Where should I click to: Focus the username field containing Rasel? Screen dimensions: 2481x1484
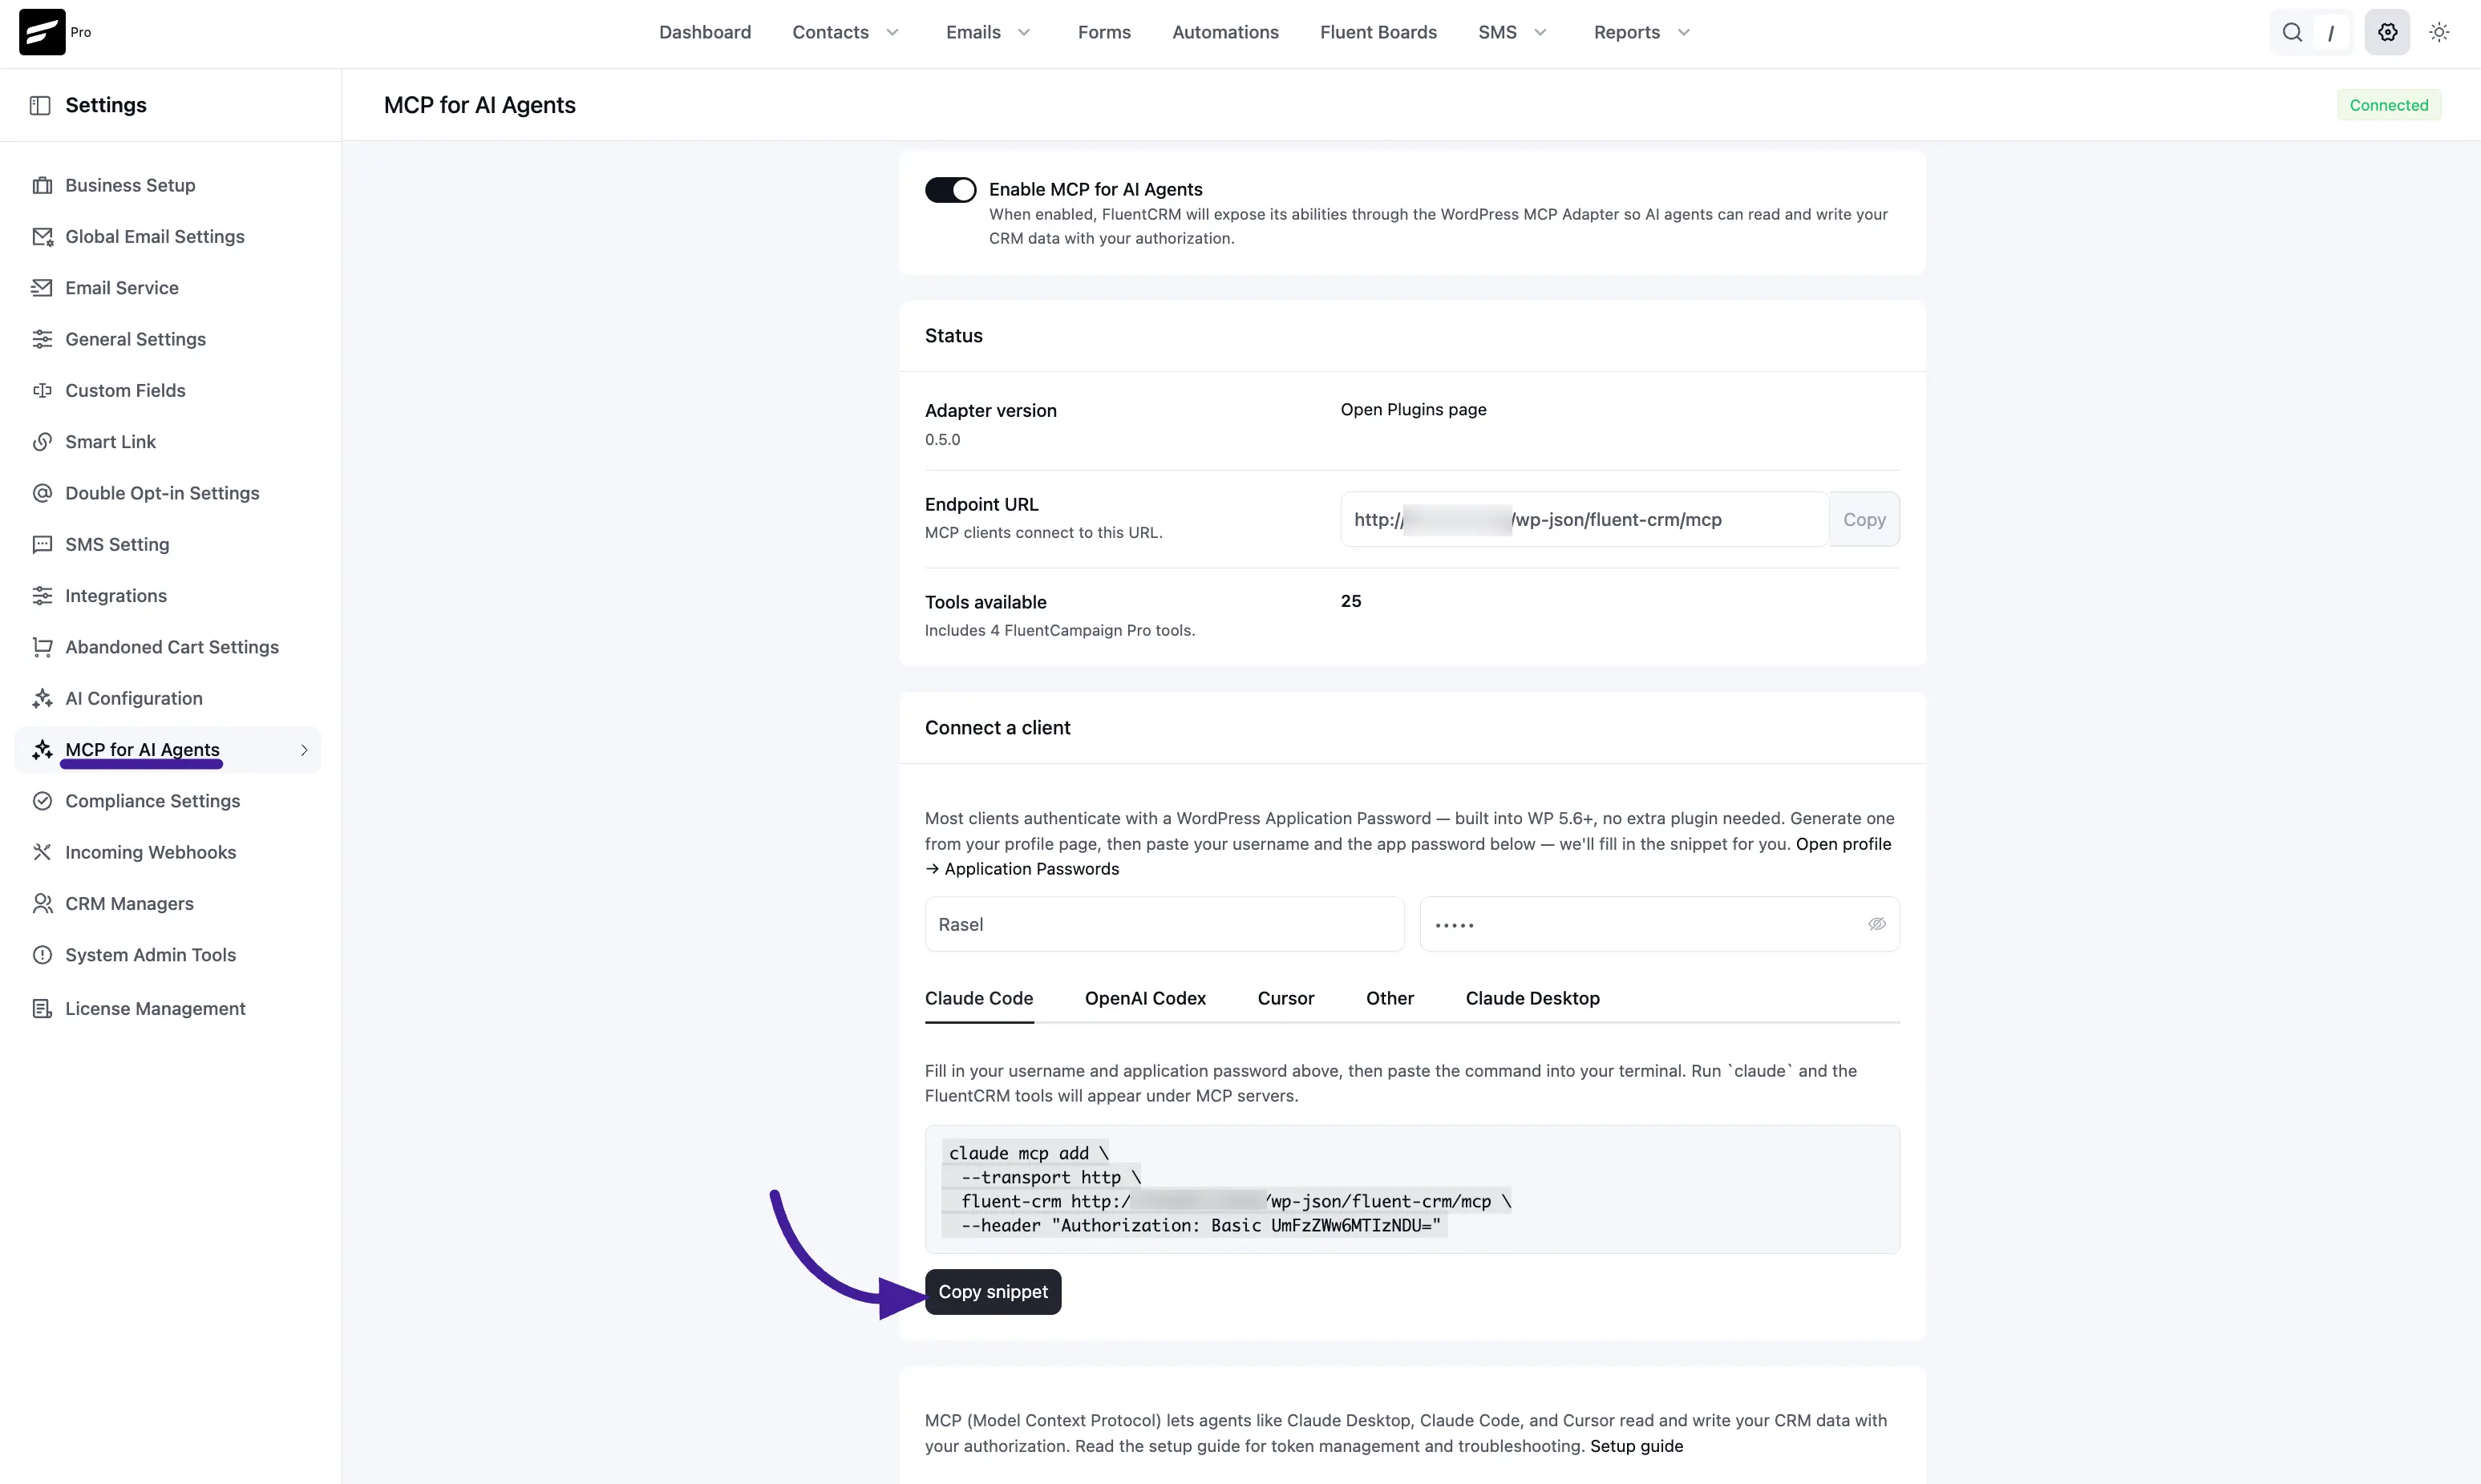coord(1164,924)
